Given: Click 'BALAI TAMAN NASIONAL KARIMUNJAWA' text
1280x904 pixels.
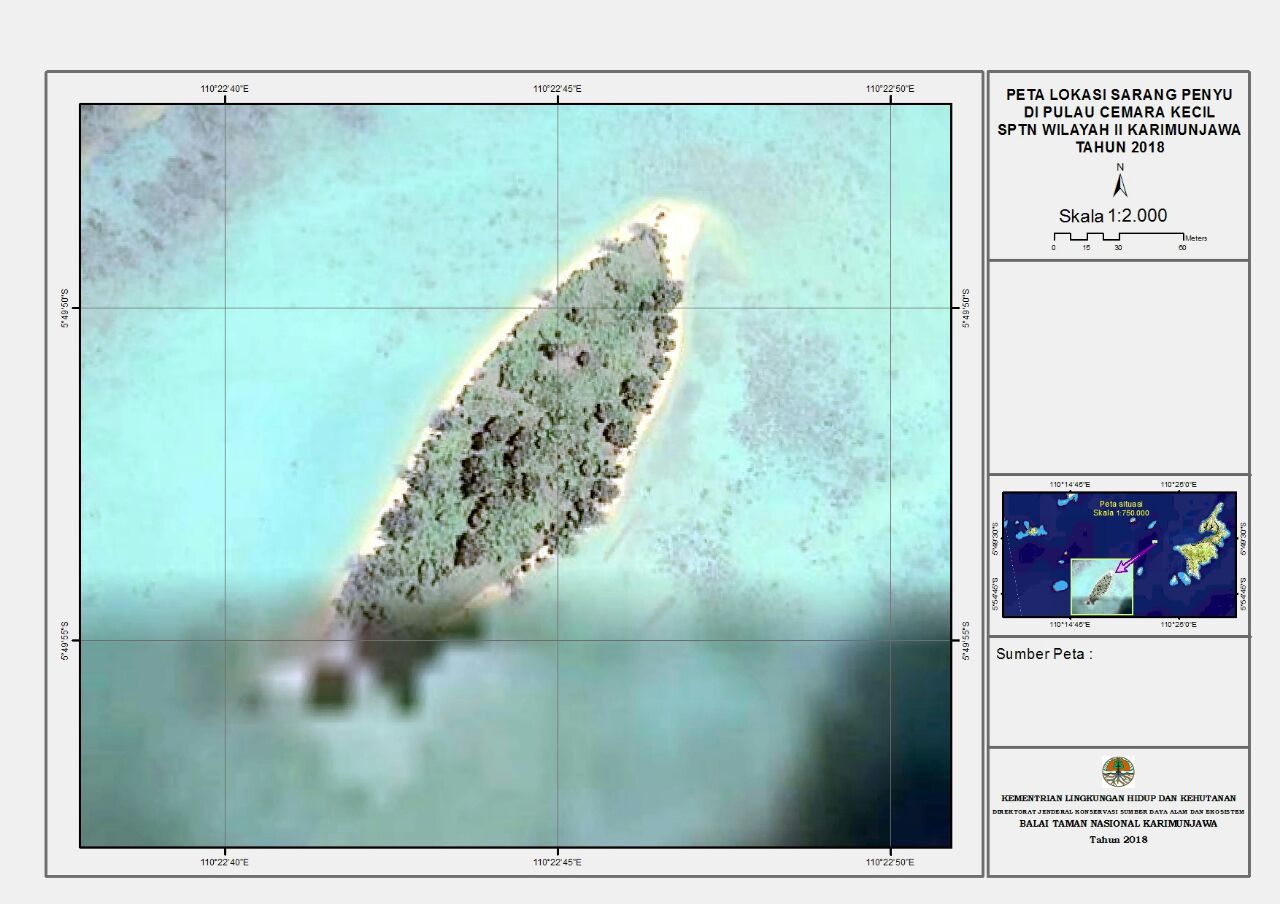Looking at the screenshot, I should point(1118,826).
